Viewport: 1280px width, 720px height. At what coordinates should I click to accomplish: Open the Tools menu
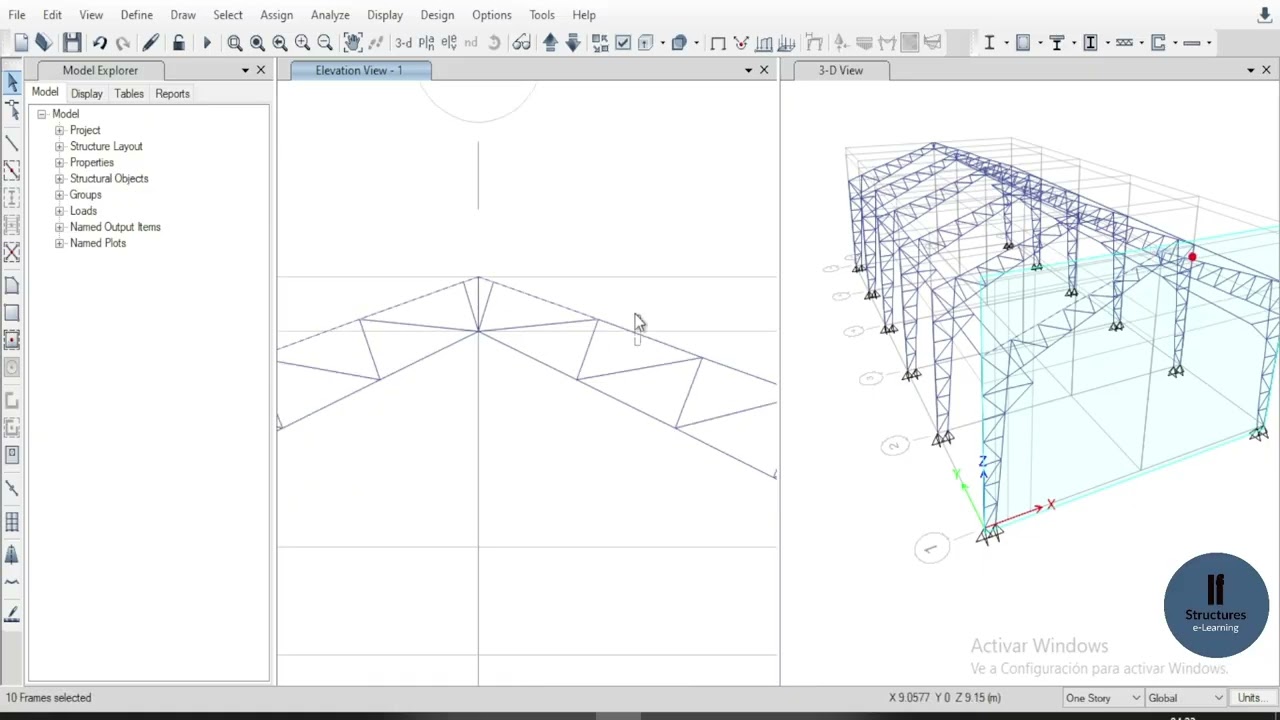click(542, 15)
